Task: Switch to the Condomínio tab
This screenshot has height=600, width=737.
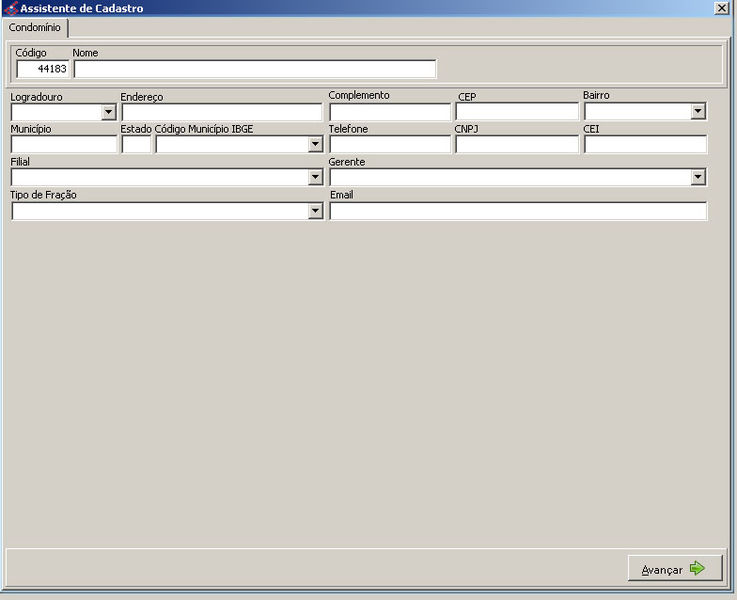Action: [35, 28]
